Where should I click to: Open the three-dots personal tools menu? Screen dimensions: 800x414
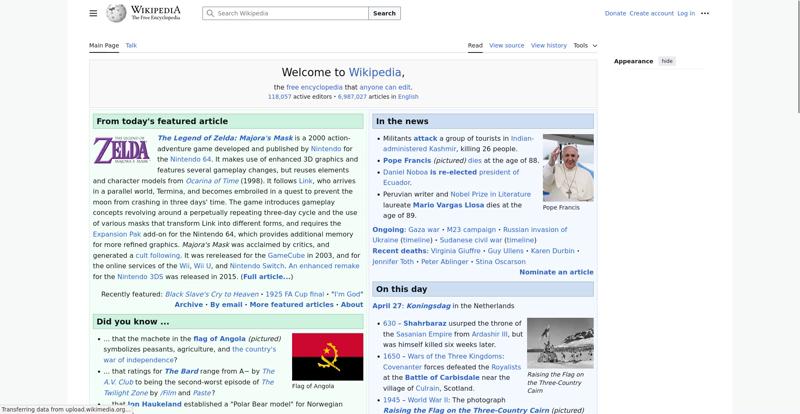[705, 13]
